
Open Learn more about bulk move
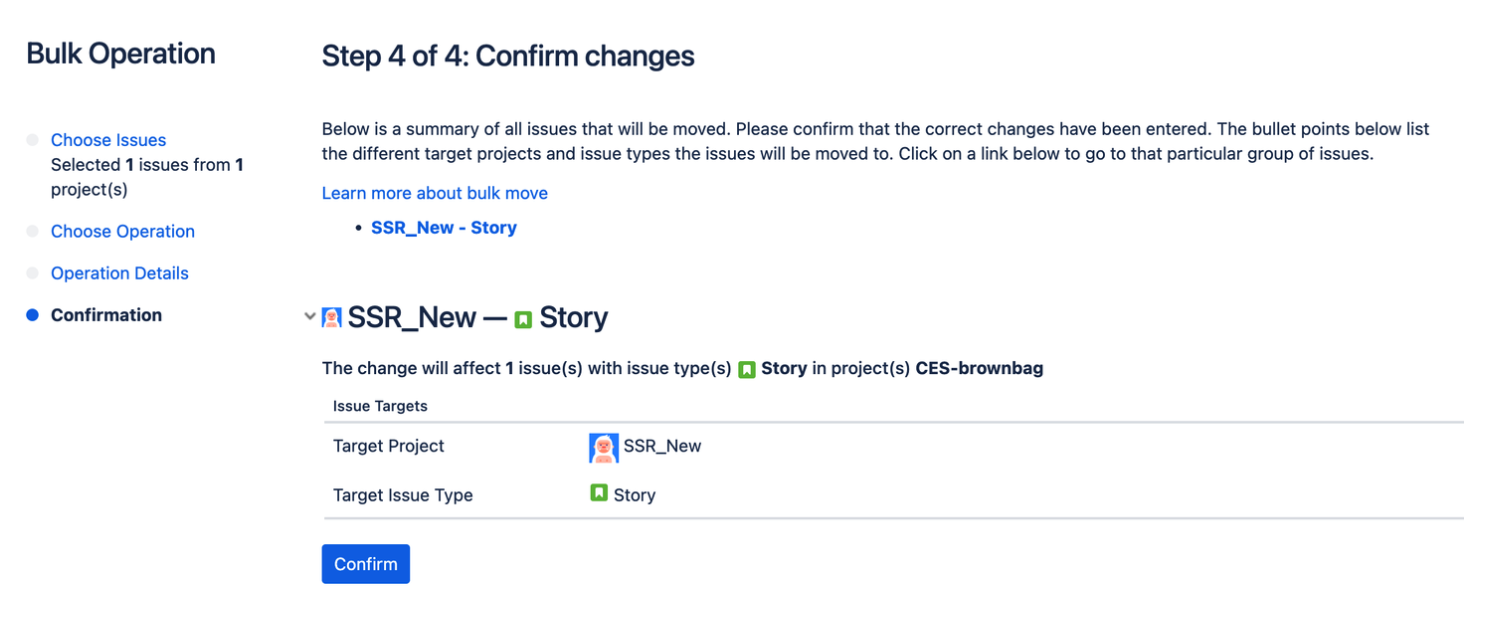point(435,193)
